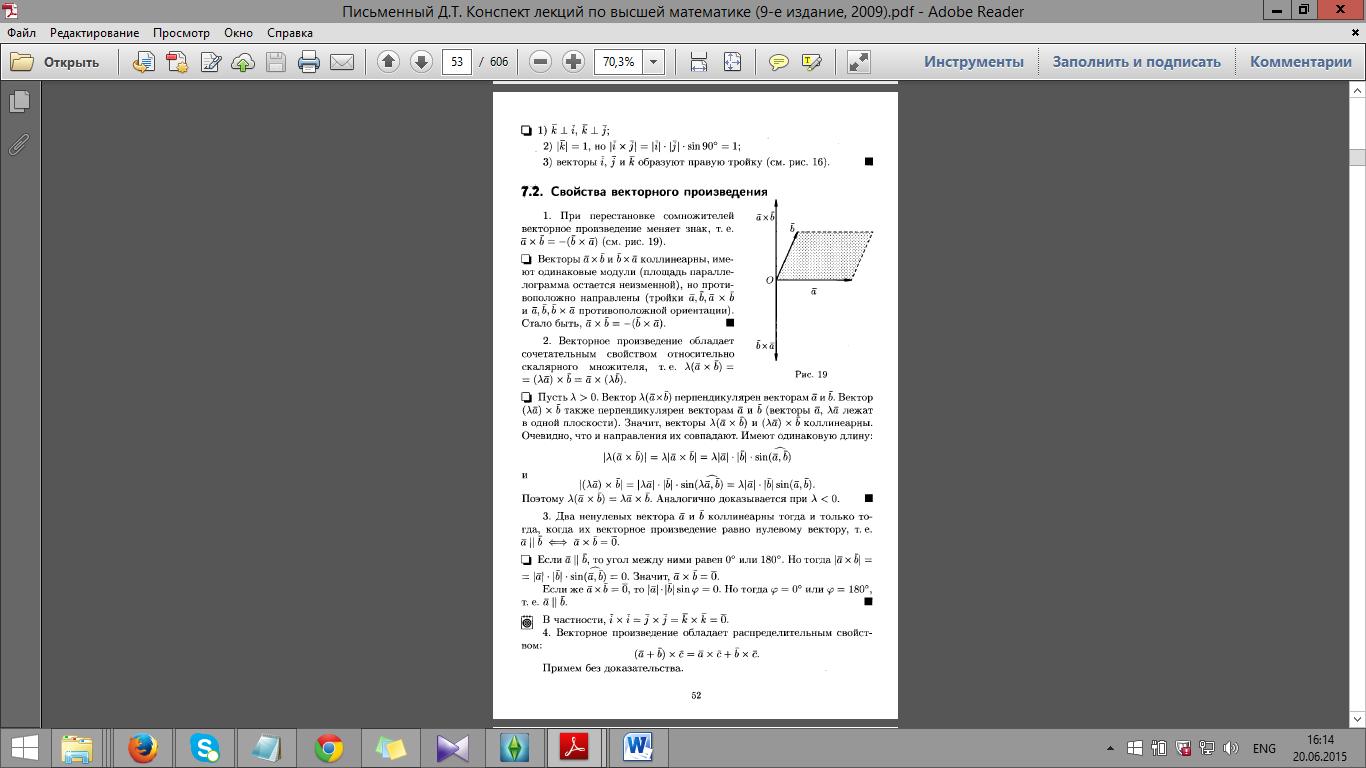Viewport: 1366px width, 768px height.
Task: Open Skype from the taskbar
Action: click(204, 747)
